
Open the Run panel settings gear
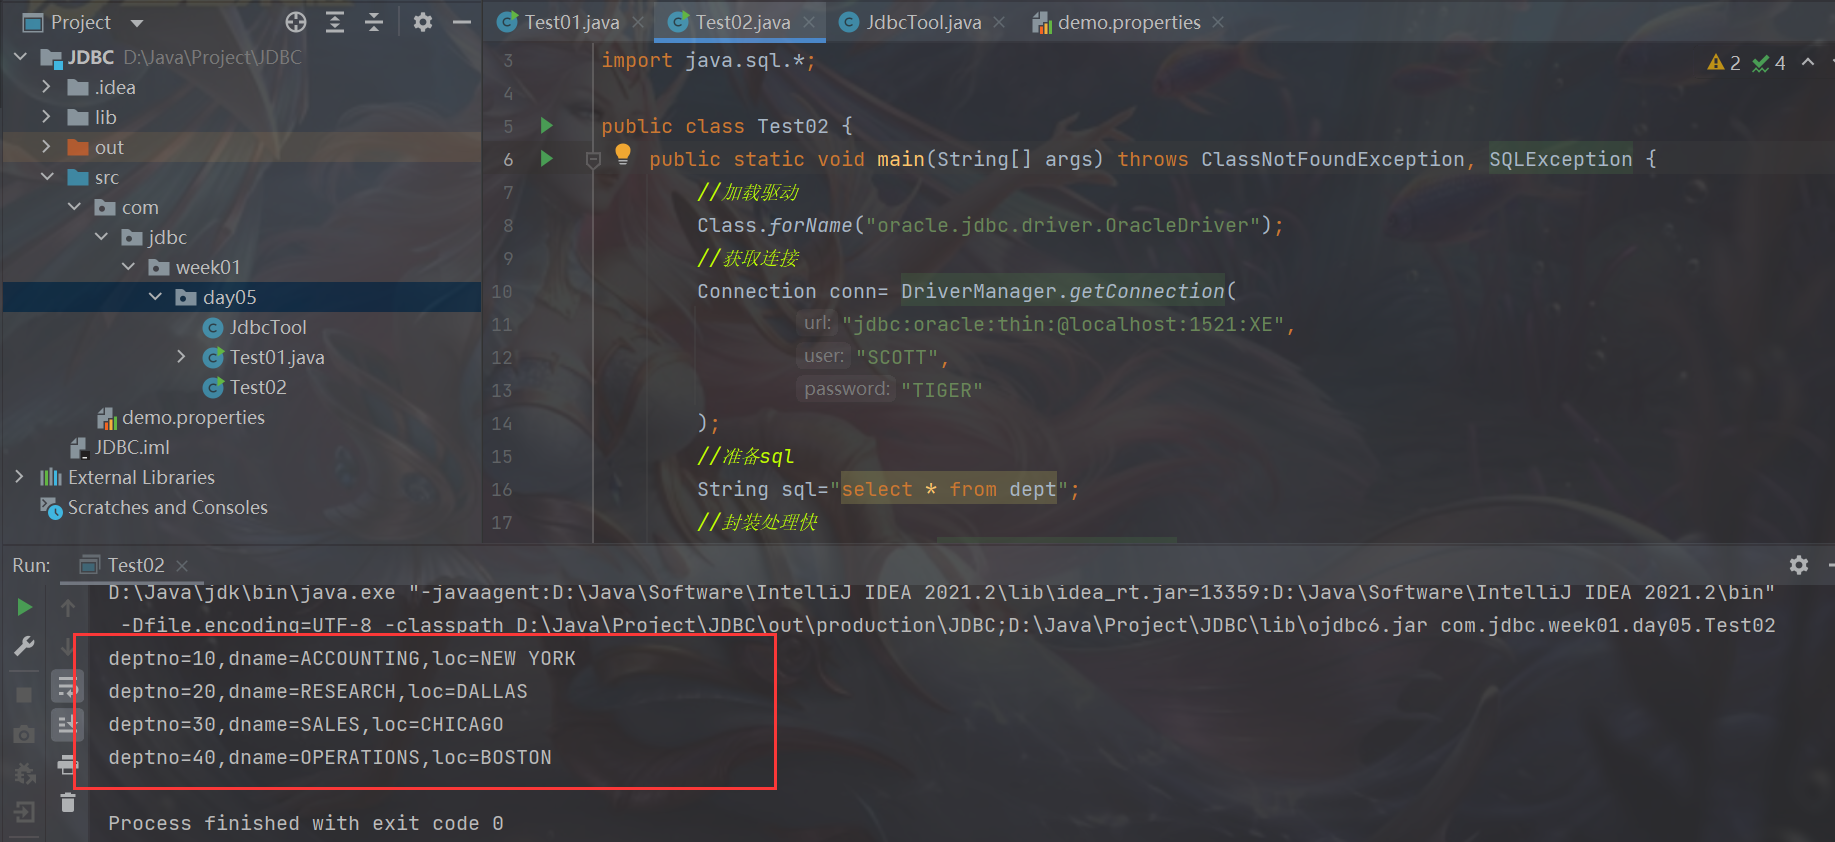(x=1799, y=565)
